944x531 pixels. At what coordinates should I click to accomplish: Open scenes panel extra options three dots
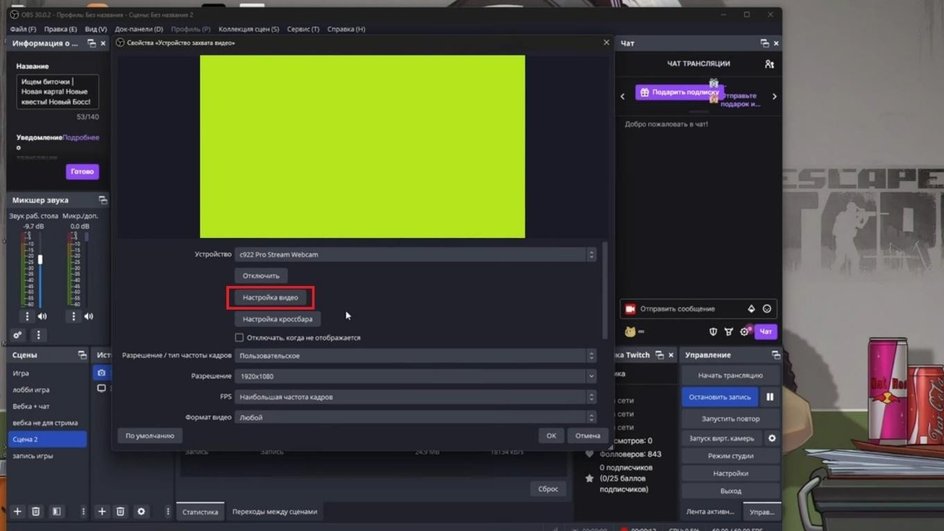click(83, 511)
